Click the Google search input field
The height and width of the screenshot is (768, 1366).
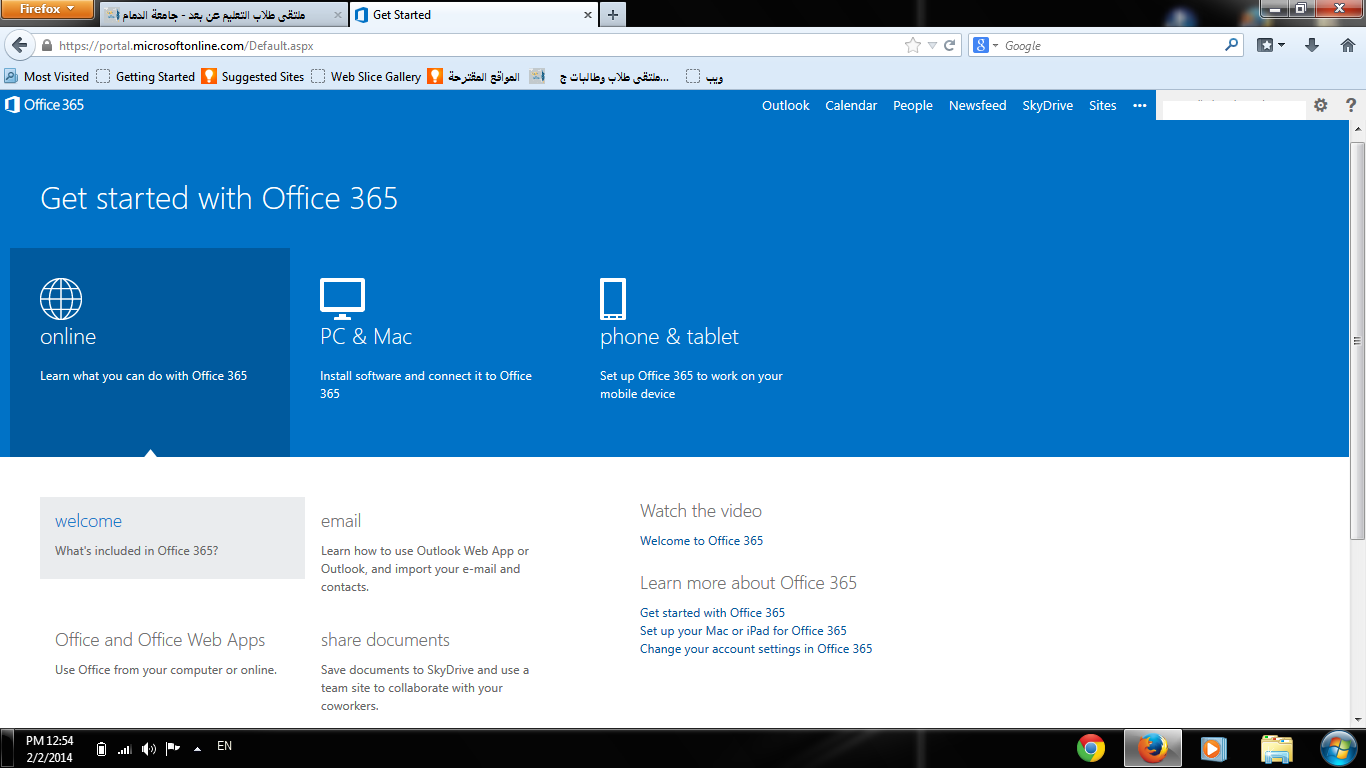(x=1113, y=45)
